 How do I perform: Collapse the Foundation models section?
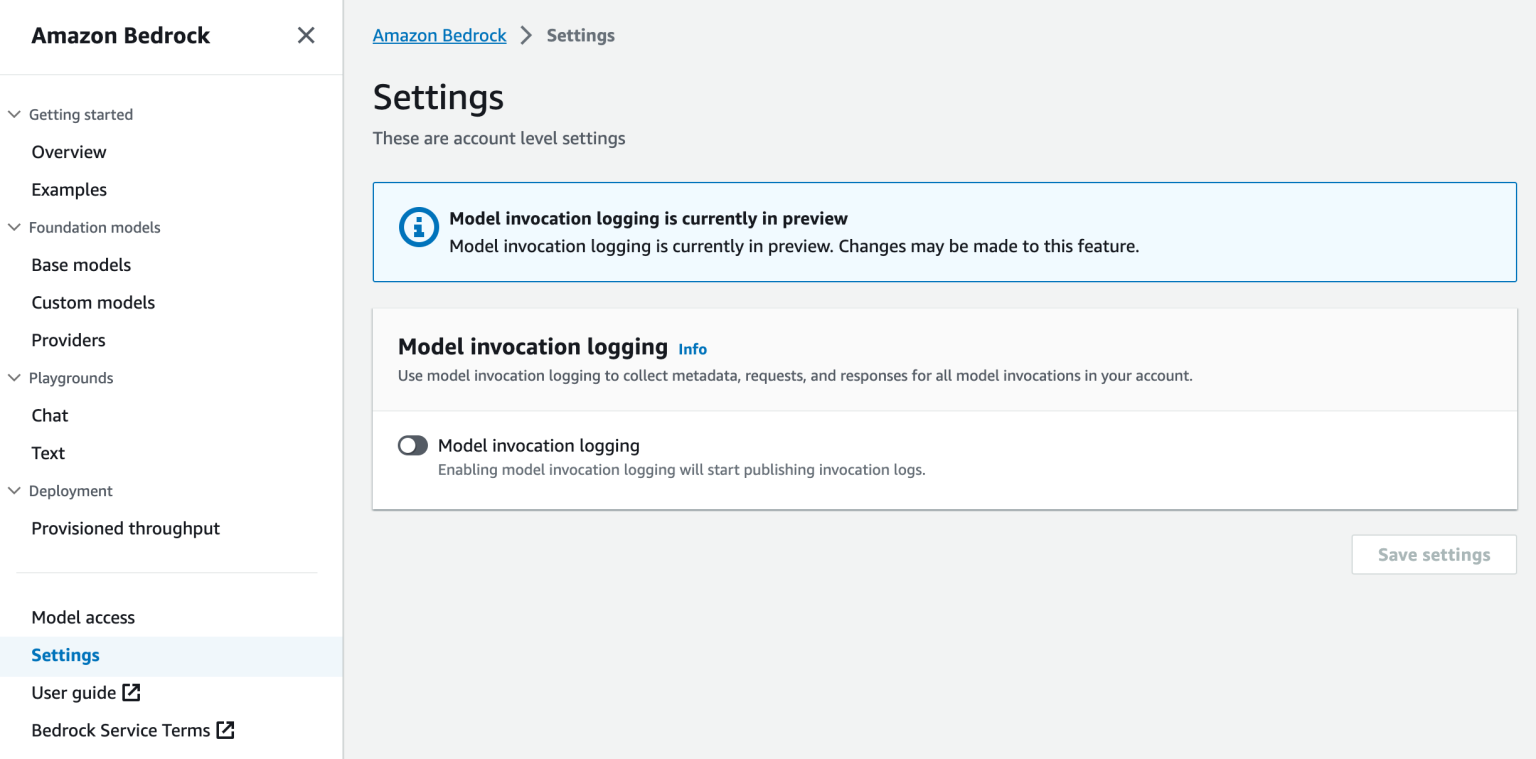[x=14, y=227]
